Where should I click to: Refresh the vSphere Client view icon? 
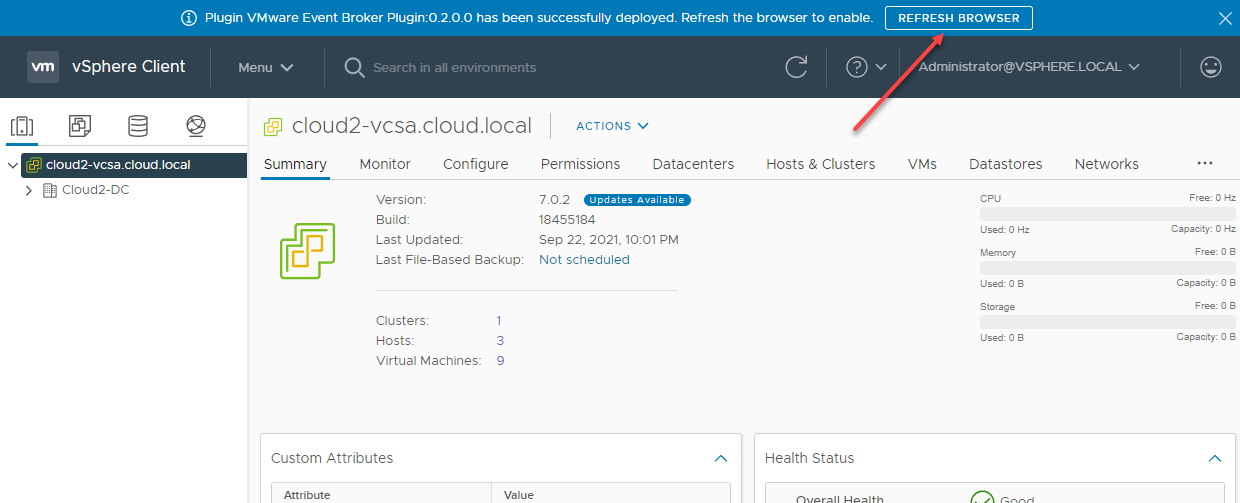coord(796,67)
